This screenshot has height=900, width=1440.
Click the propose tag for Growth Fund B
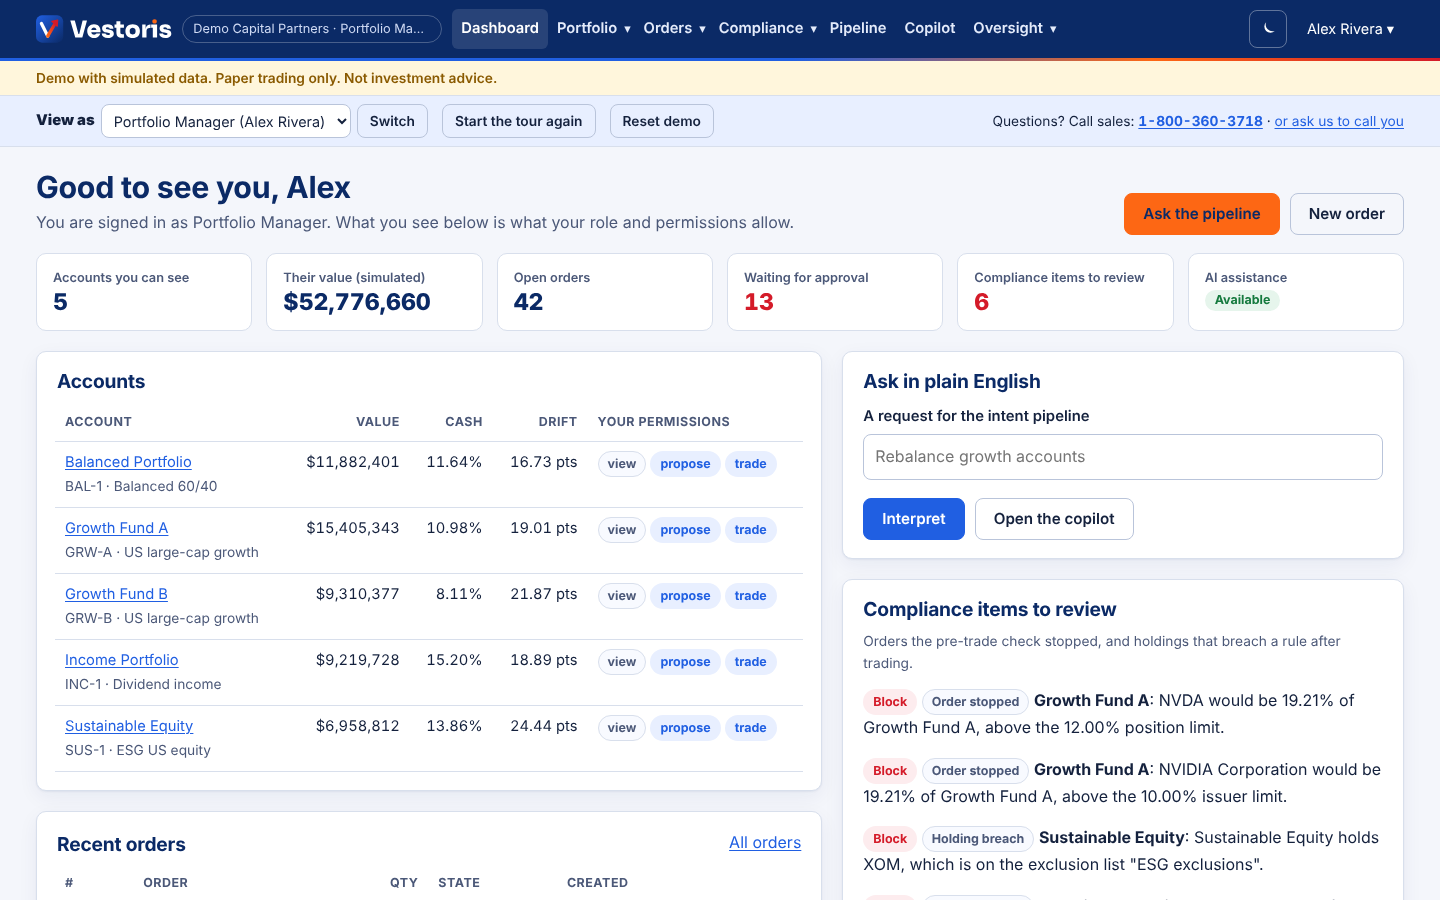[685, 596]
